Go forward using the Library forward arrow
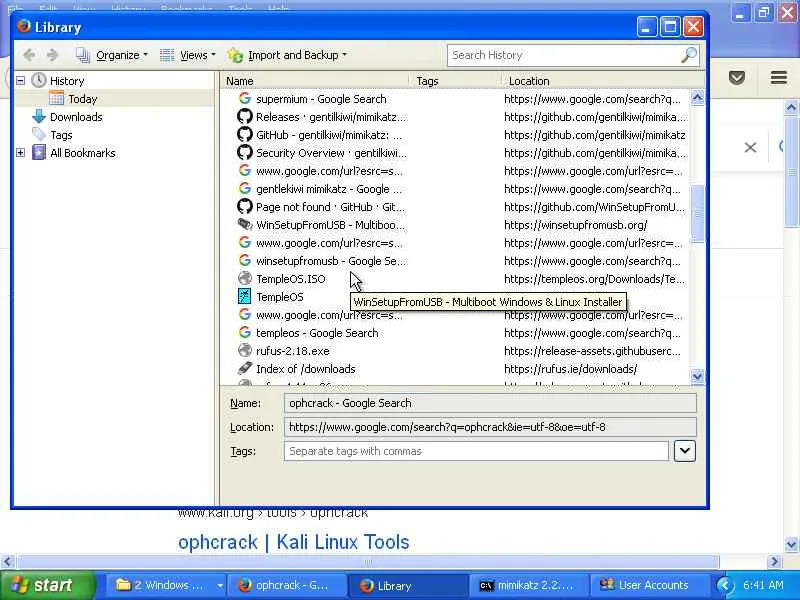The image size is (800, 600). [x=52, y=55]
